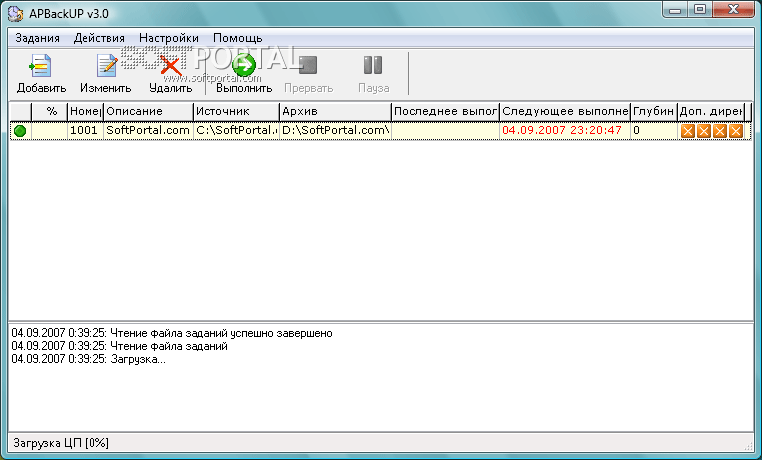
Task: Click the Удалить (Delete) task icon
Action: 170,67
